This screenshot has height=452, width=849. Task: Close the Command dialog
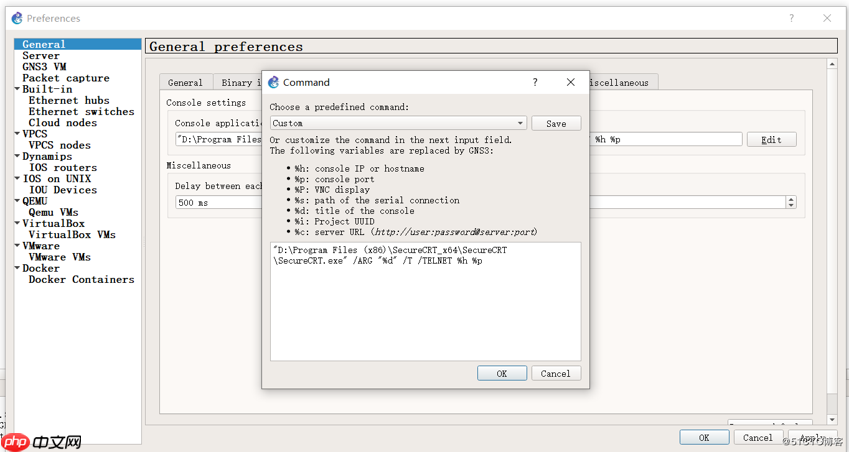coord(571,82)
